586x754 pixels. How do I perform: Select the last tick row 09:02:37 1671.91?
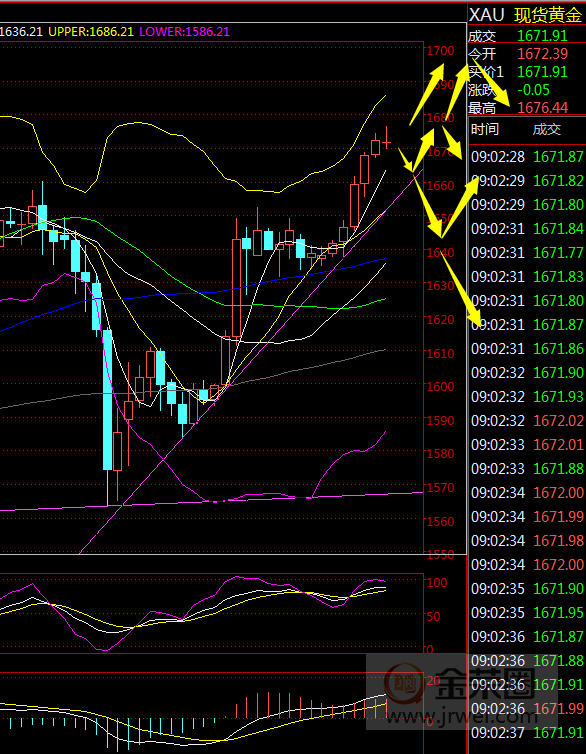coord(527,732)
